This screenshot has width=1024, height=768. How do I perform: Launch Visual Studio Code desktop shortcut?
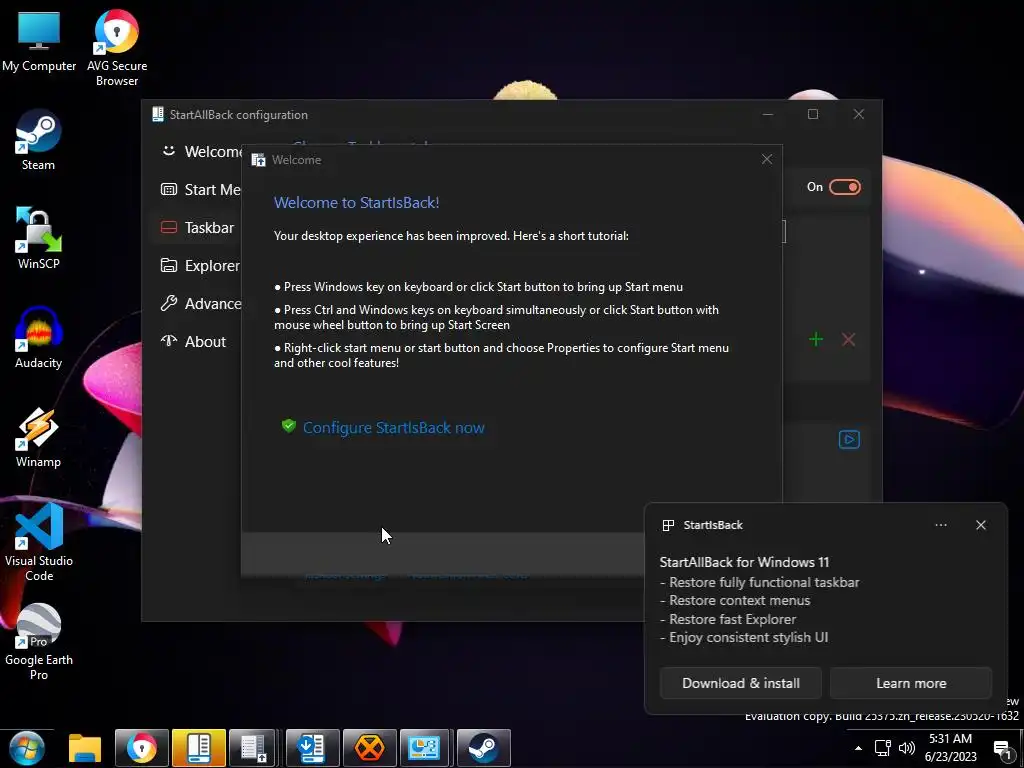point(39,542)
